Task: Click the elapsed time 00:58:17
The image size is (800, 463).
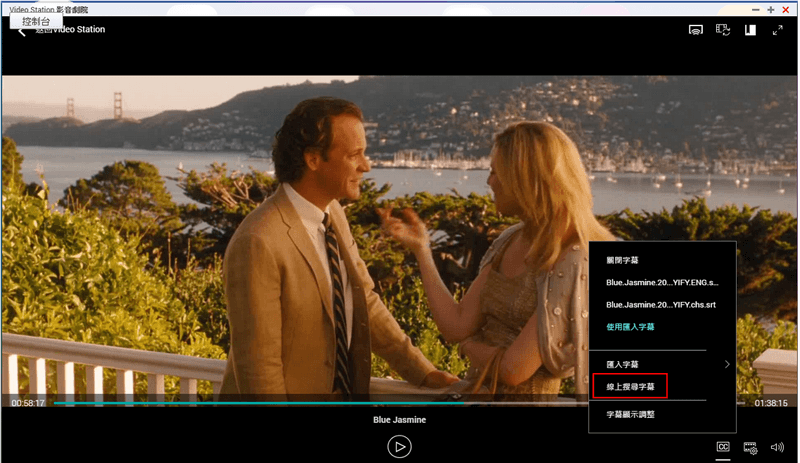Action: [x=28, y=403]
